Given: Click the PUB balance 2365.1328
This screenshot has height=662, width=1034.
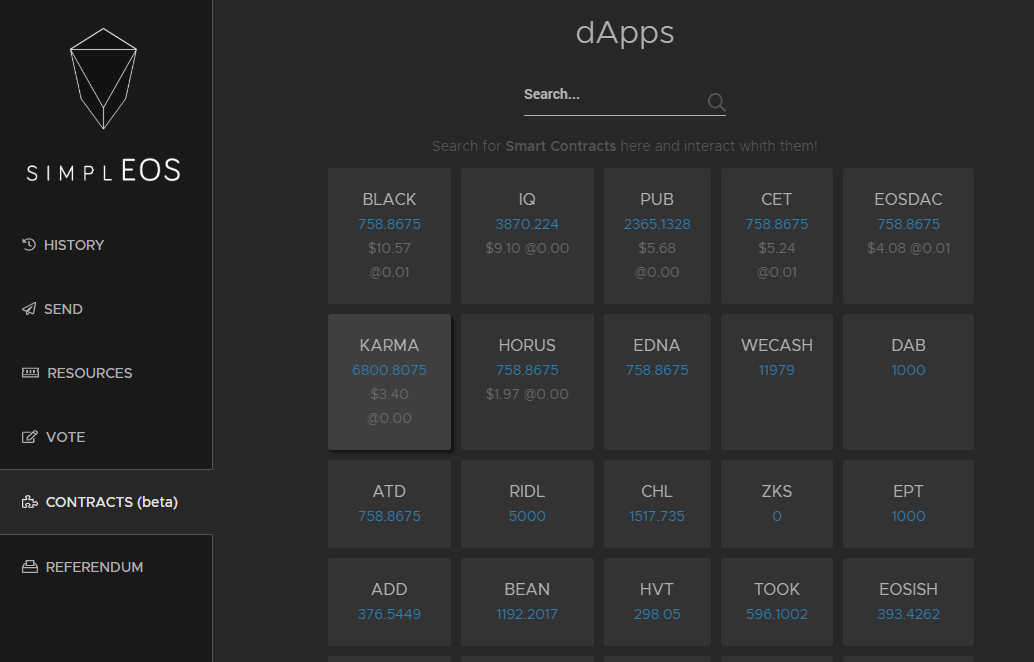Looking at the screenshot, I should (x=657, y=224).
